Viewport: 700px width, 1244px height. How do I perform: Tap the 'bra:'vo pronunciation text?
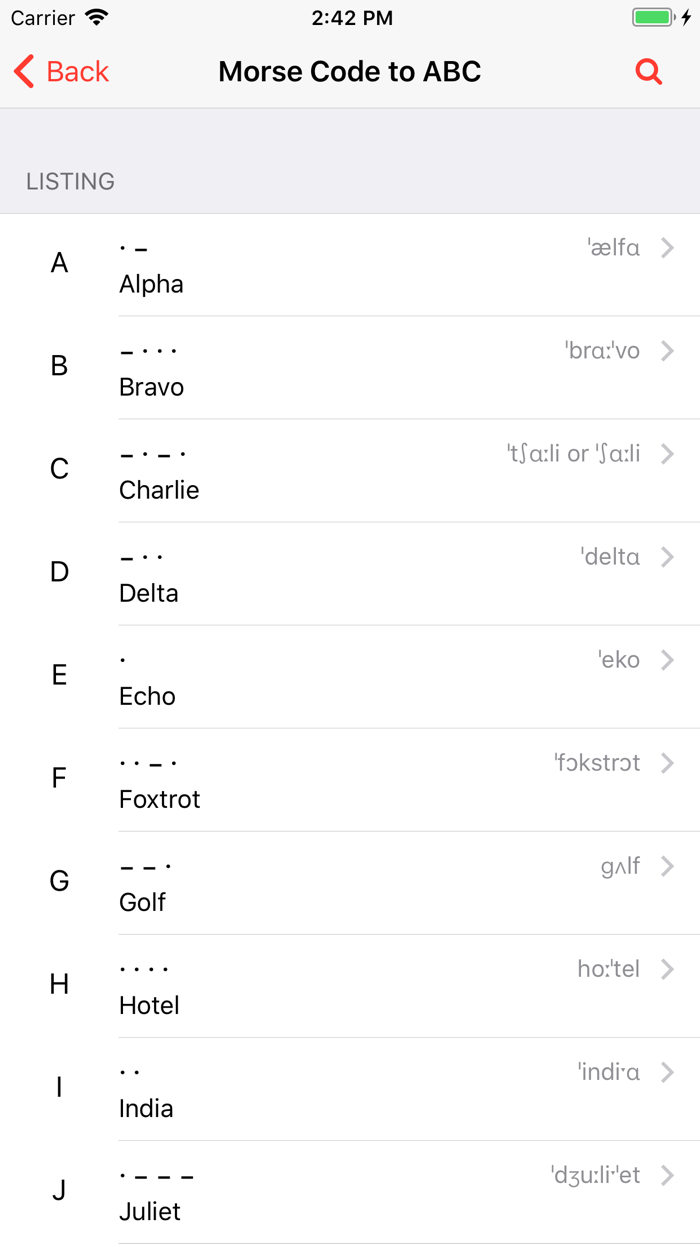(602, 351)
